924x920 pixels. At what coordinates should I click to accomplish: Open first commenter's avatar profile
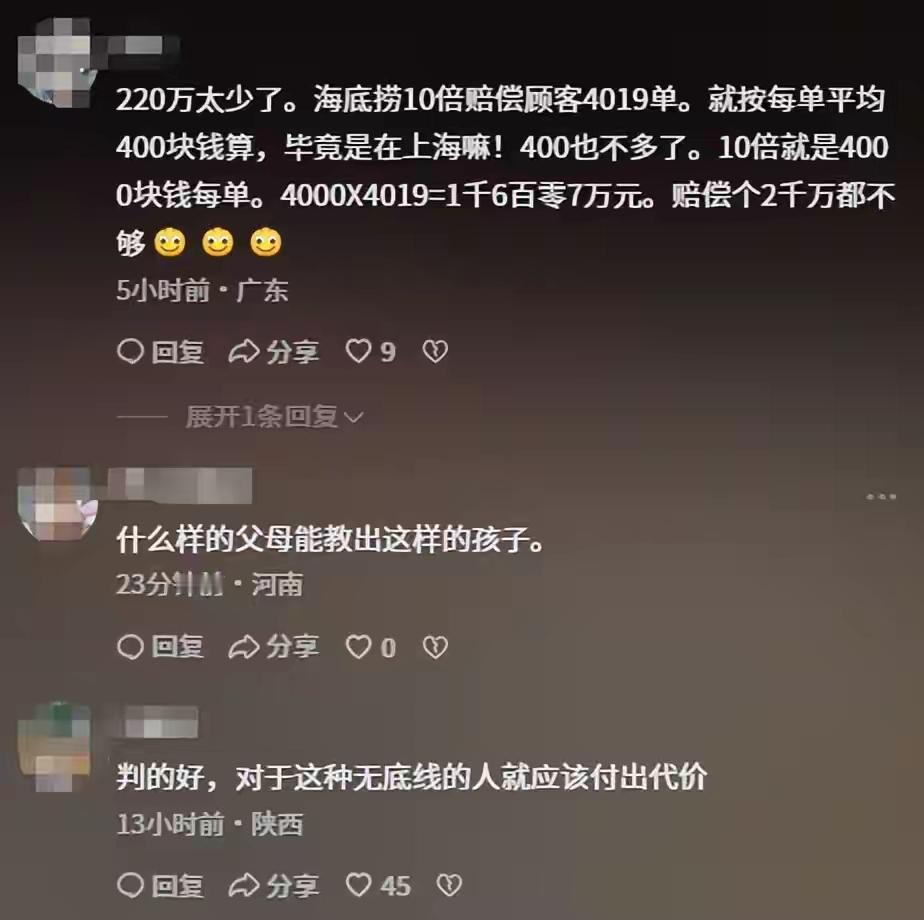pos(57,62)
